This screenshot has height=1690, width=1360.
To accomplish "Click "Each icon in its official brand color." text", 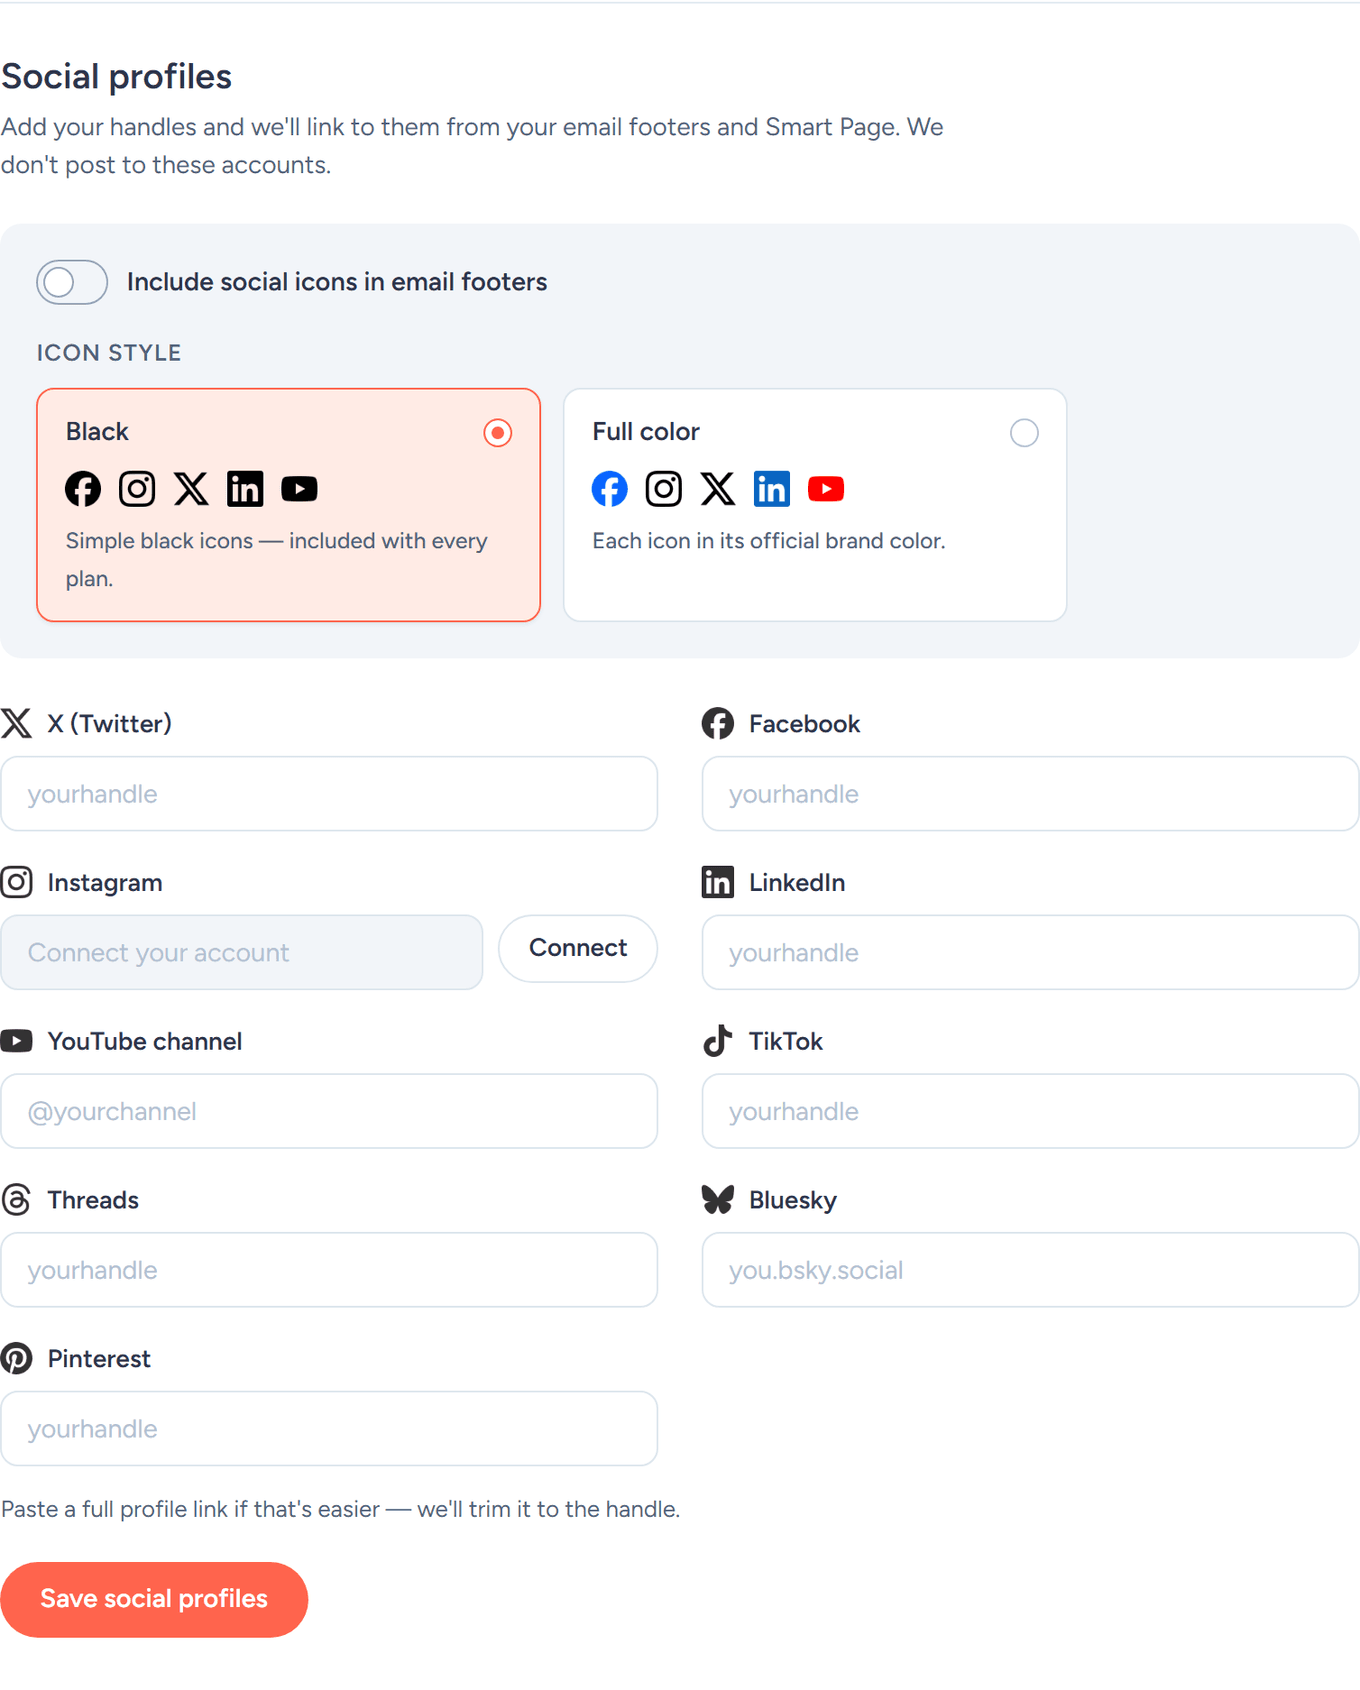I will click(768, 541).
